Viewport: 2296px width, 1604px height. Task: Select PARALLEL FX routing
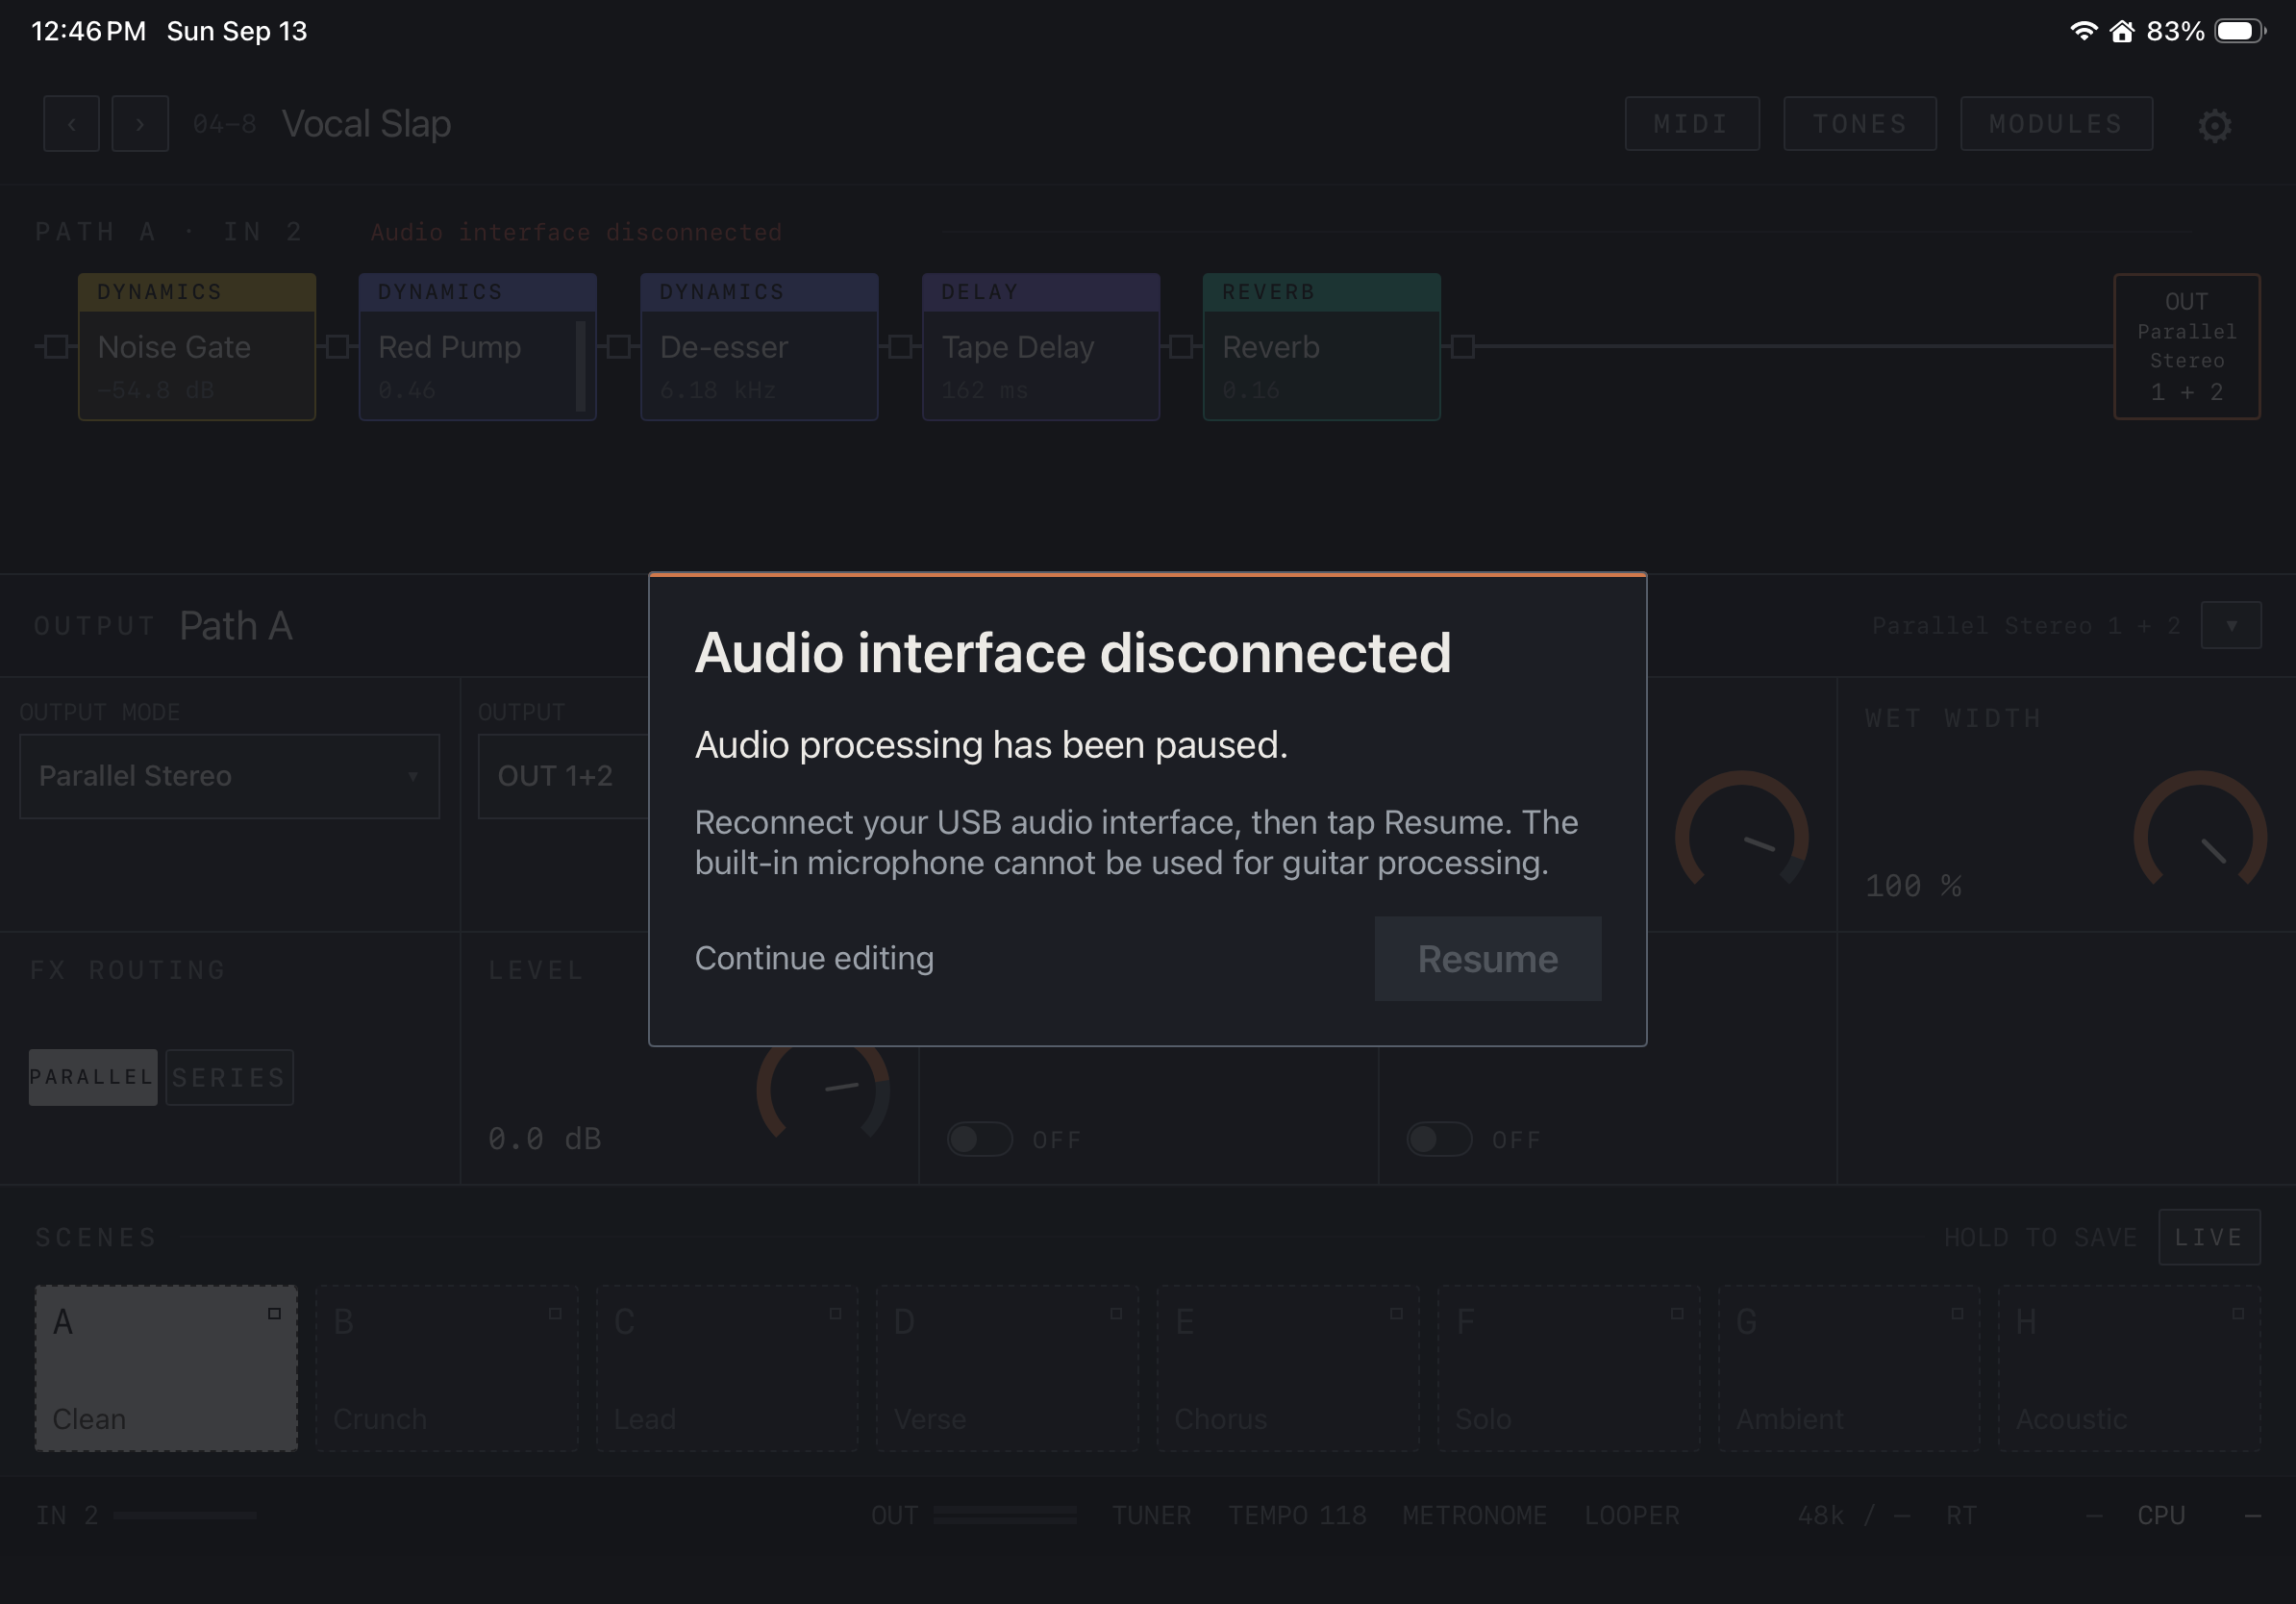coord(93,1077)
